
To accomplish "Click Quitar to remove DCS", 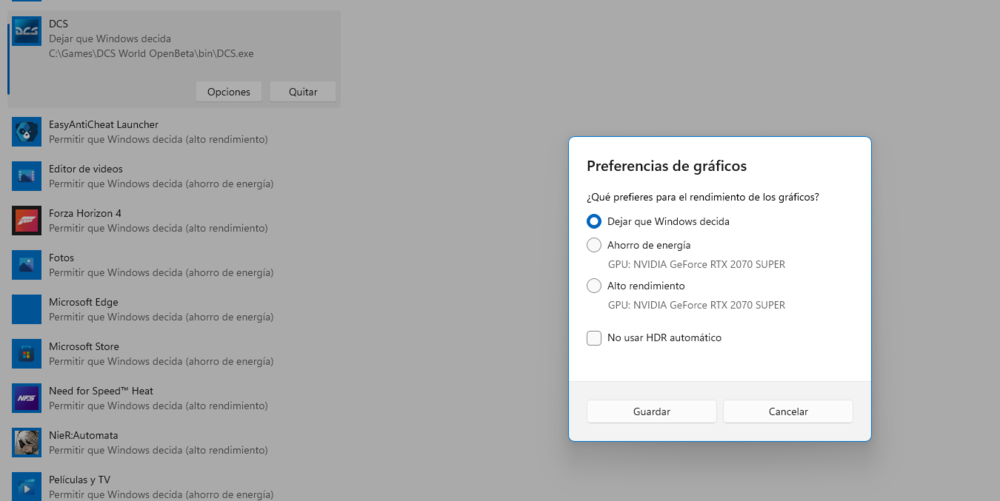I will tap(303, 92).
